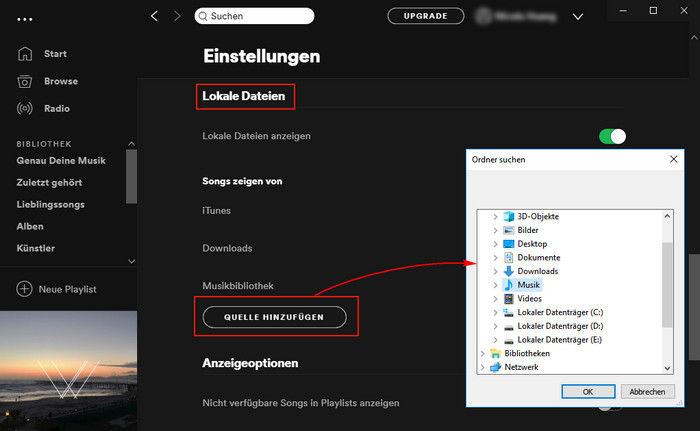Click the Suchen search field
Image resolution: width=700 pixels, height=431 pixels.
[254, 16]
